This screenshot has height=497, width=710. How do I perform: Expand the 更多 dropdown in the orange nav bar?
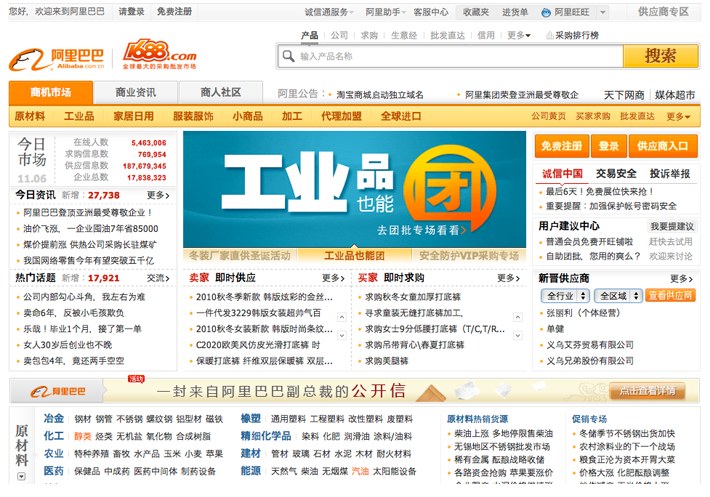point(678,116)
